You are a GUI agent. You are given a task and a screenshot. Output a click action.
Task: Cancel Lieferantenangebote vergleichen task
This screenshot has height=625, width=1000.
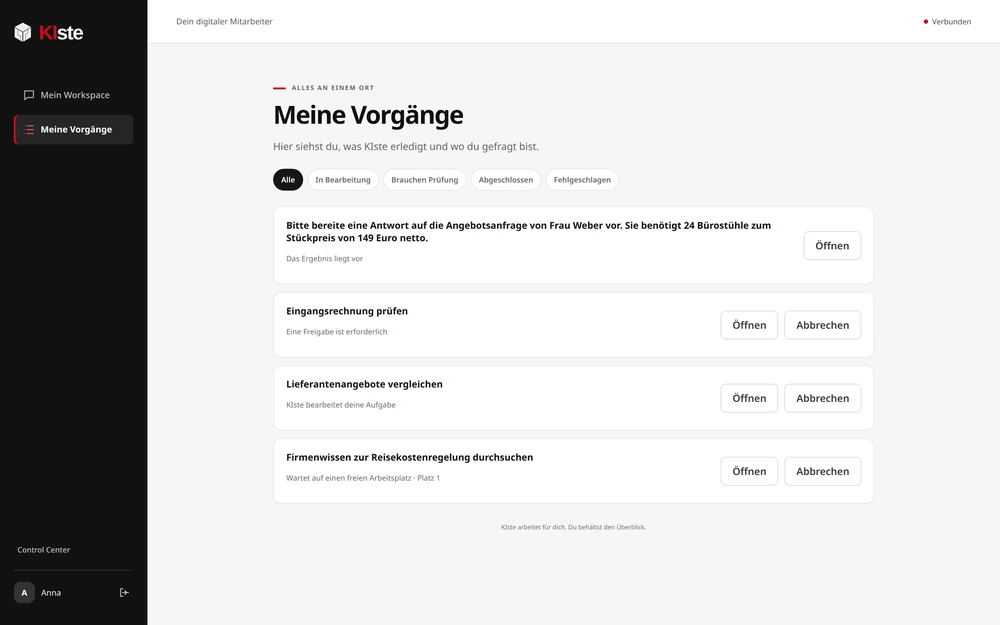pyautogui.click(x=822, y=398)
